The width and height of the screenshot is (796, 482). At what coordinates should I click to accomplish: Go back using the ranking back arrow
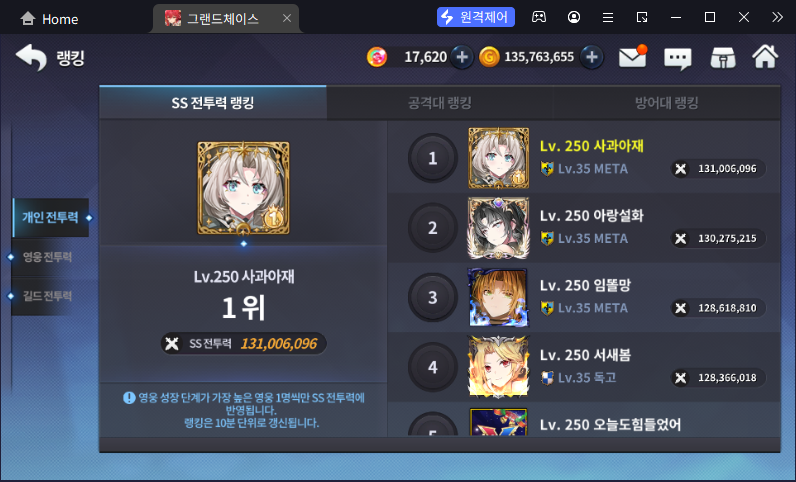coord(31,57)
